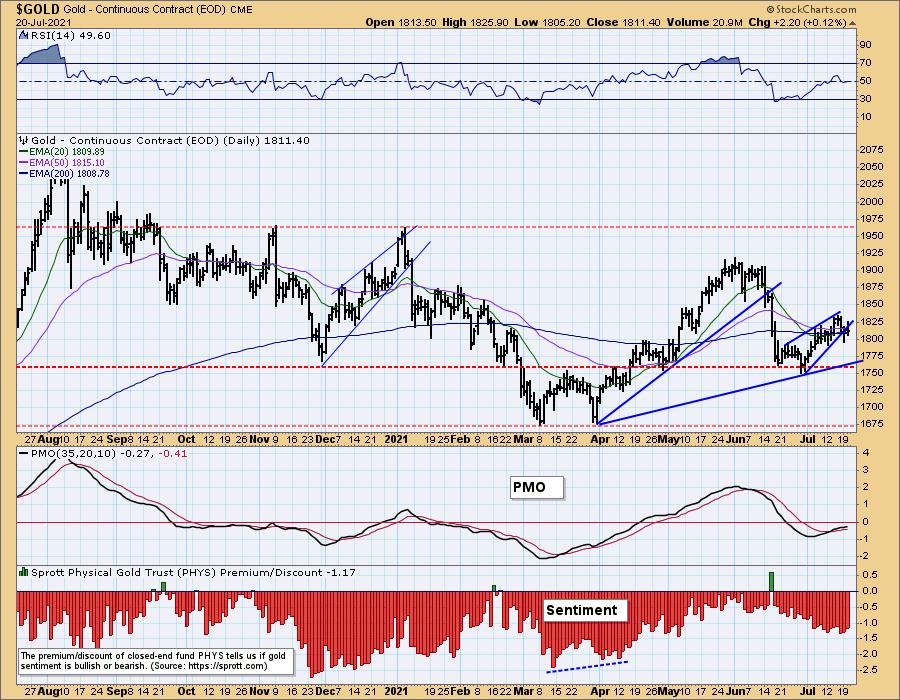900x700 pixels.
Task: Click the boxed 'PMO' annotation
Action: [x=537, y=487]
